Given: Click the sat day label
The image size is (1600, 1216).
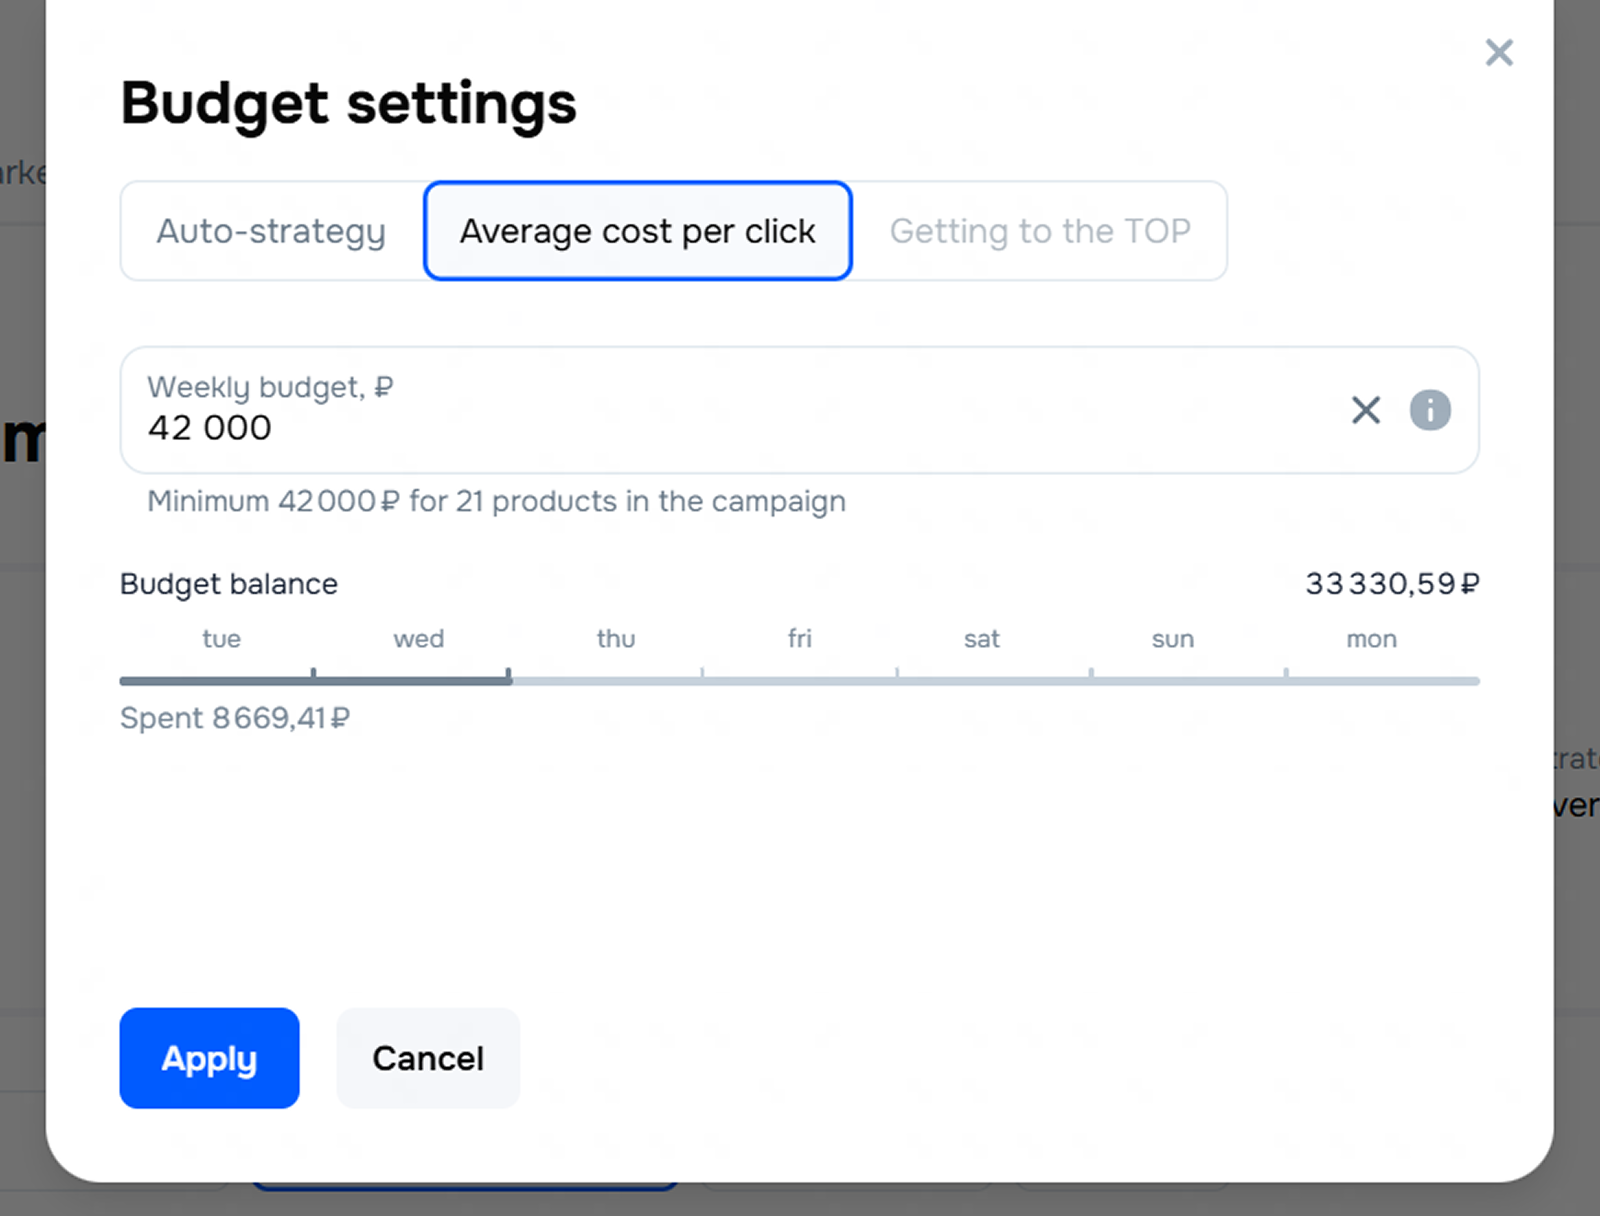Looking at the screenshot, I should [982, 639].
